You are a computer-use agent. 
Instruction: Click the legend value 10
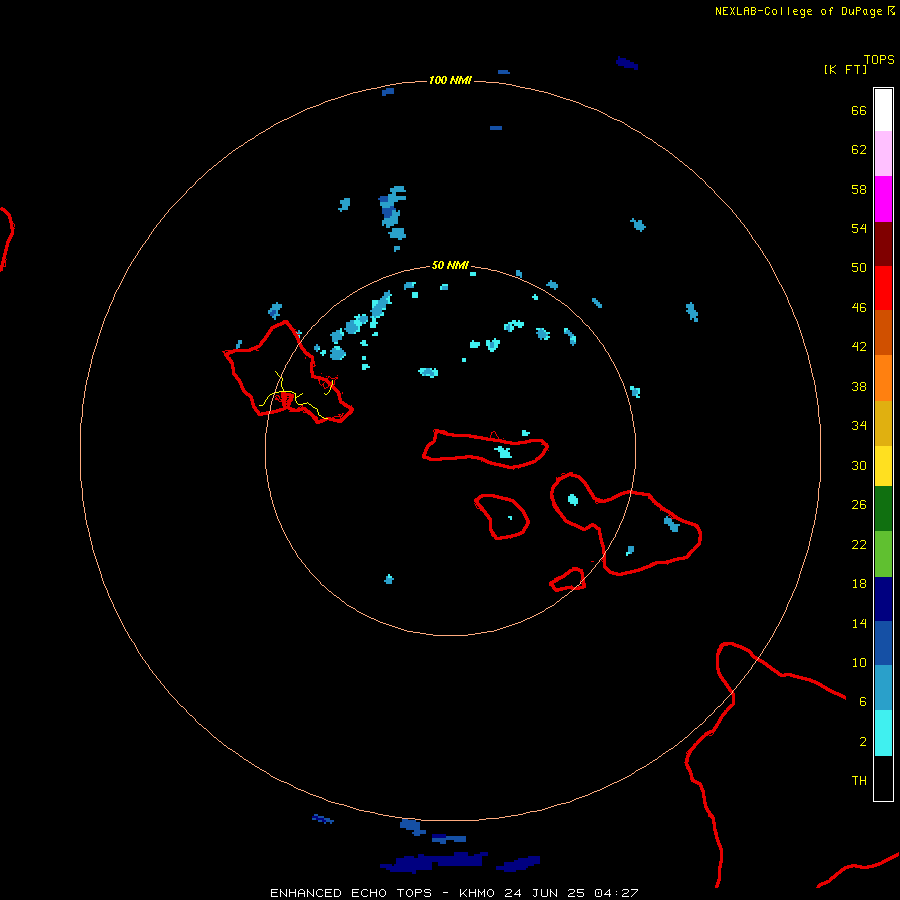click(x=859, y=662)
